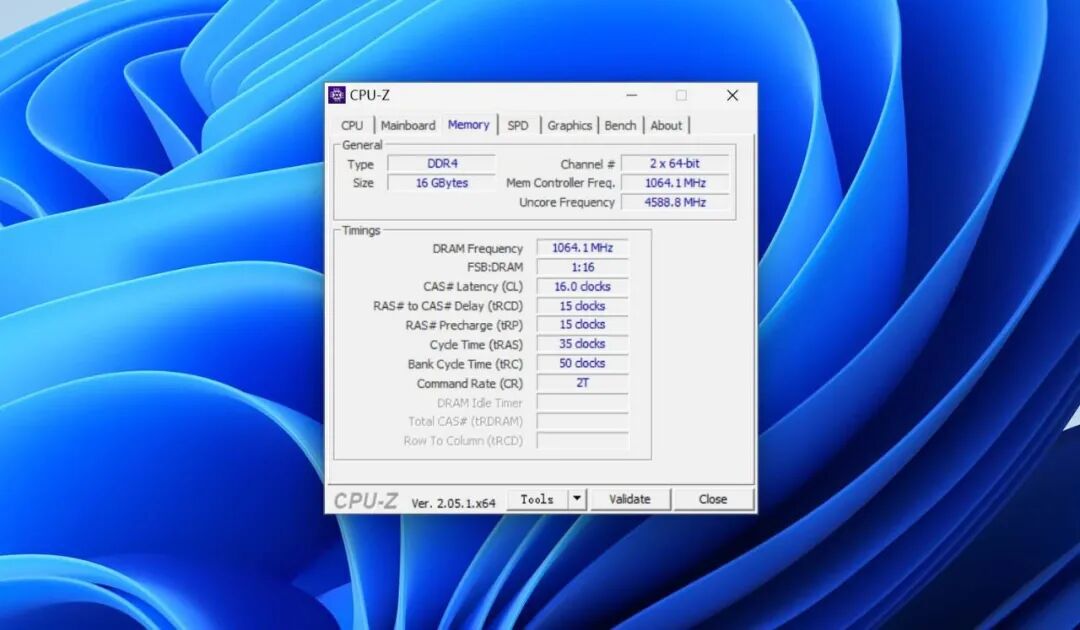The image size is (1080, 630).
Task: Click the empty DRAM Idle Timer field
Action: pyautogui.click(x=582, y=402)
